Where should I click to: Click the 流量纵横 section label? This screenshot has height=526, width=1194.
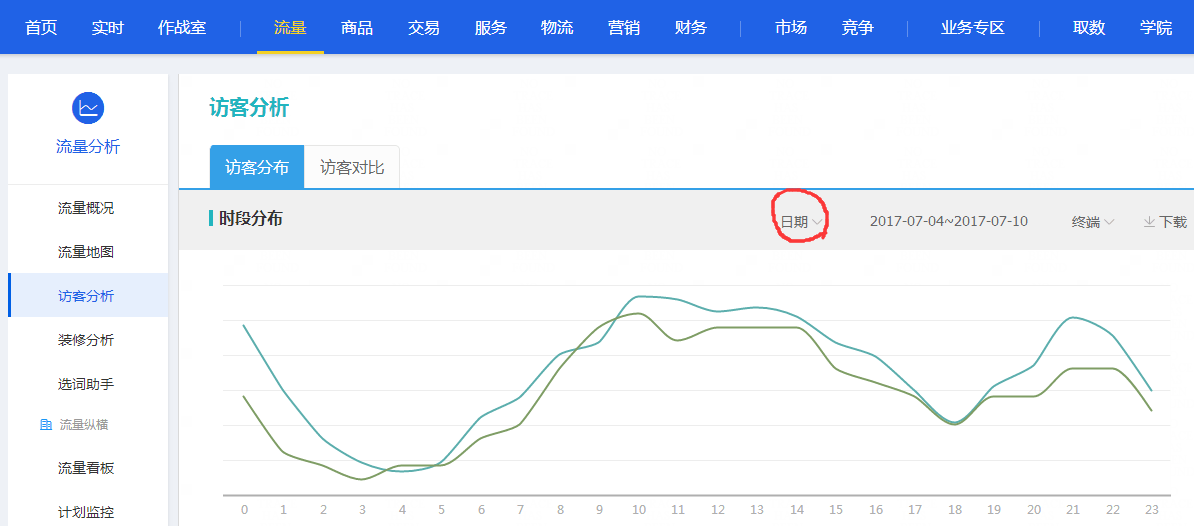[x=84, y=425]
